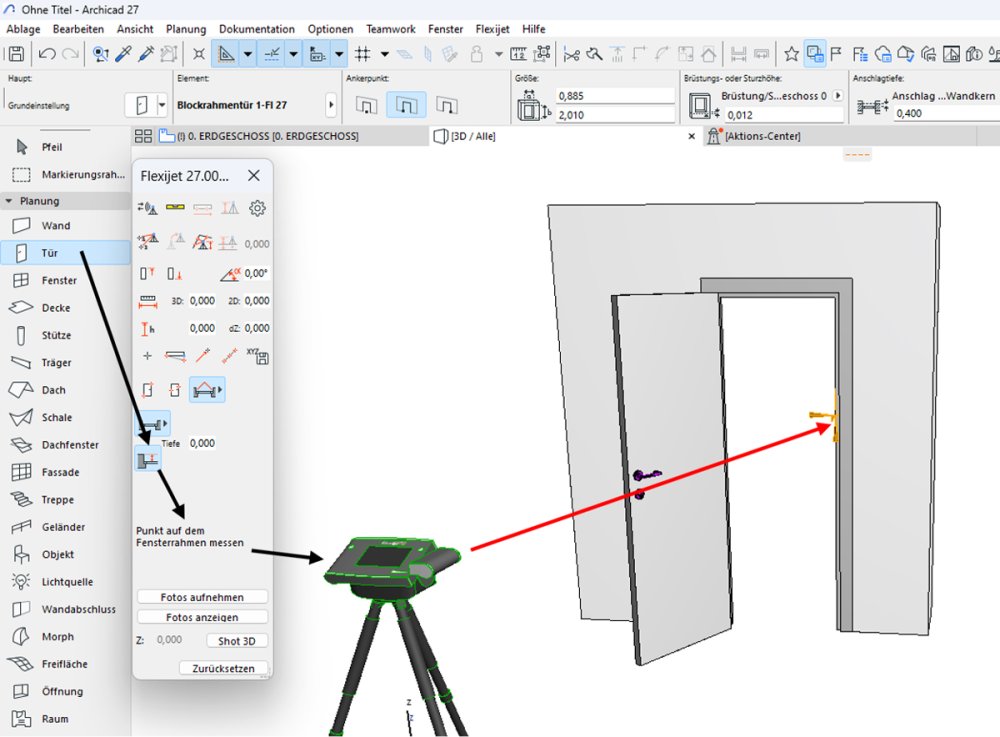
Task: Click Flexijet station positioning icon
Action: pyautogui.click(x=147, y=242)
